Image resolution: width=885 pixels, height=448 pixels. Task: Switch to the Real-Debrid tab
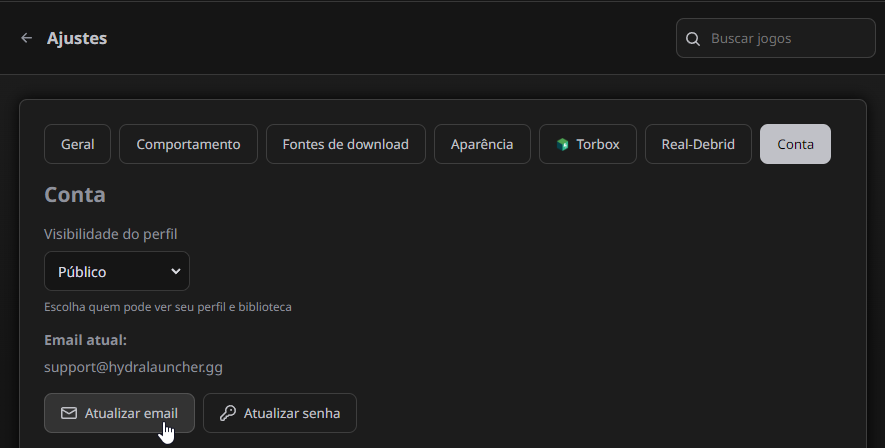pos(698,144)
